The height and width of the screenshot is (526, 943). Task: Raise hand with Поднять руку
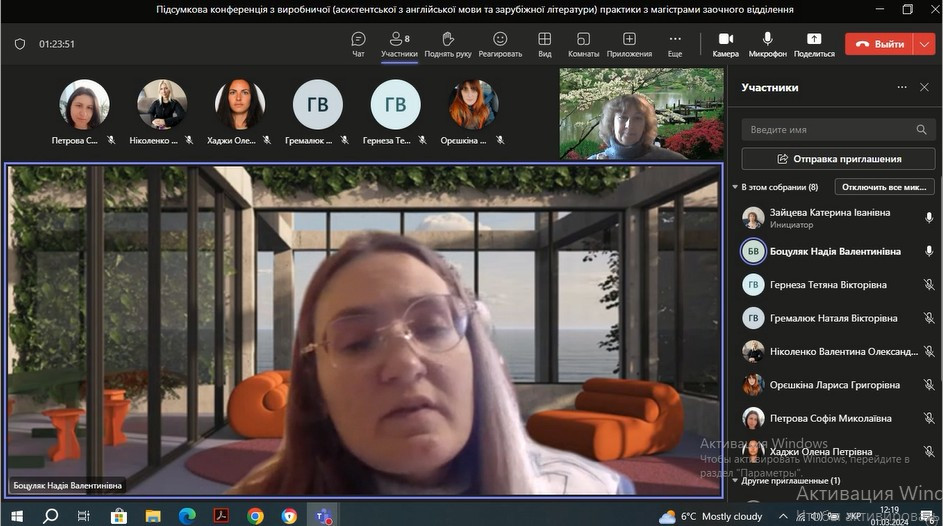[447, 44]
